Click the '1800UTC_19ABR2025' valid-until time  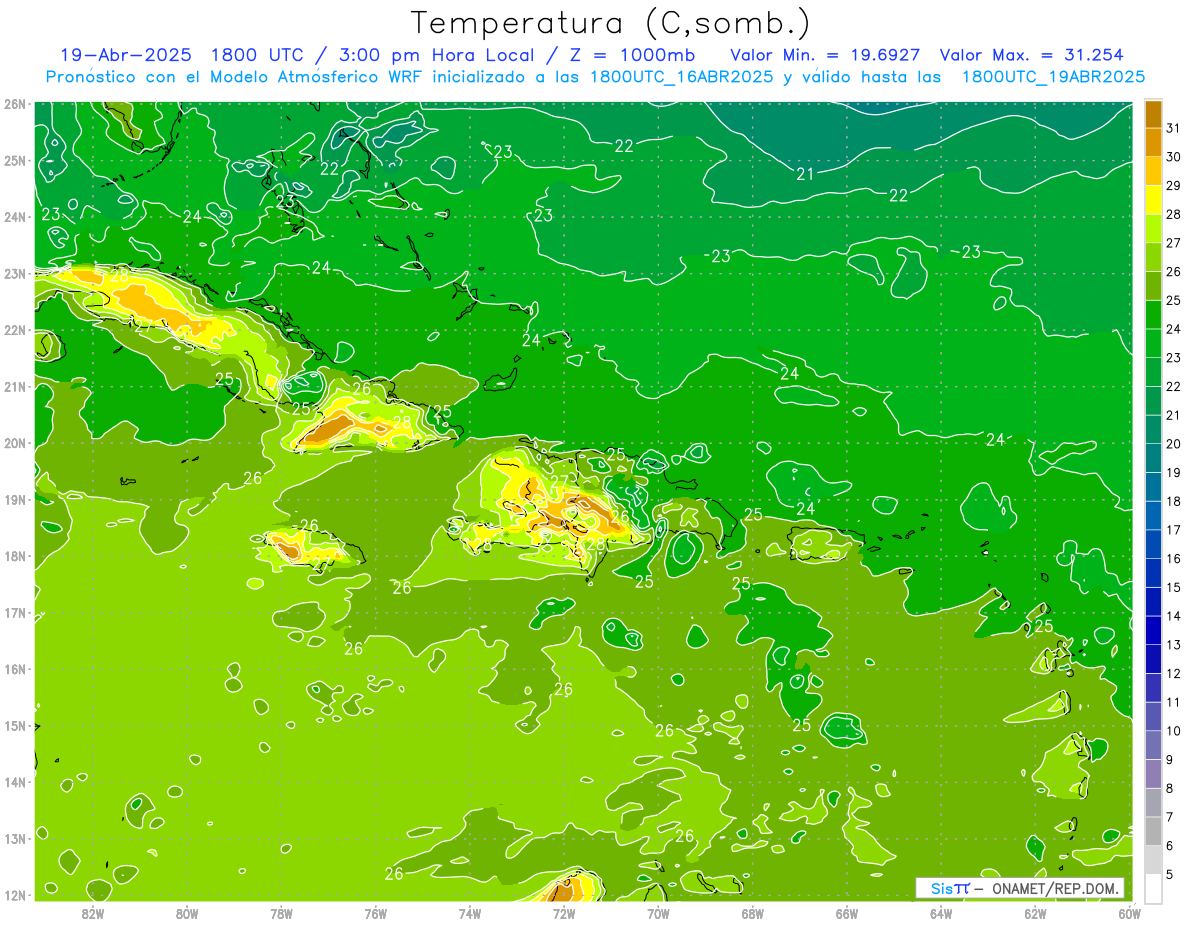(x=1053, y=77)
